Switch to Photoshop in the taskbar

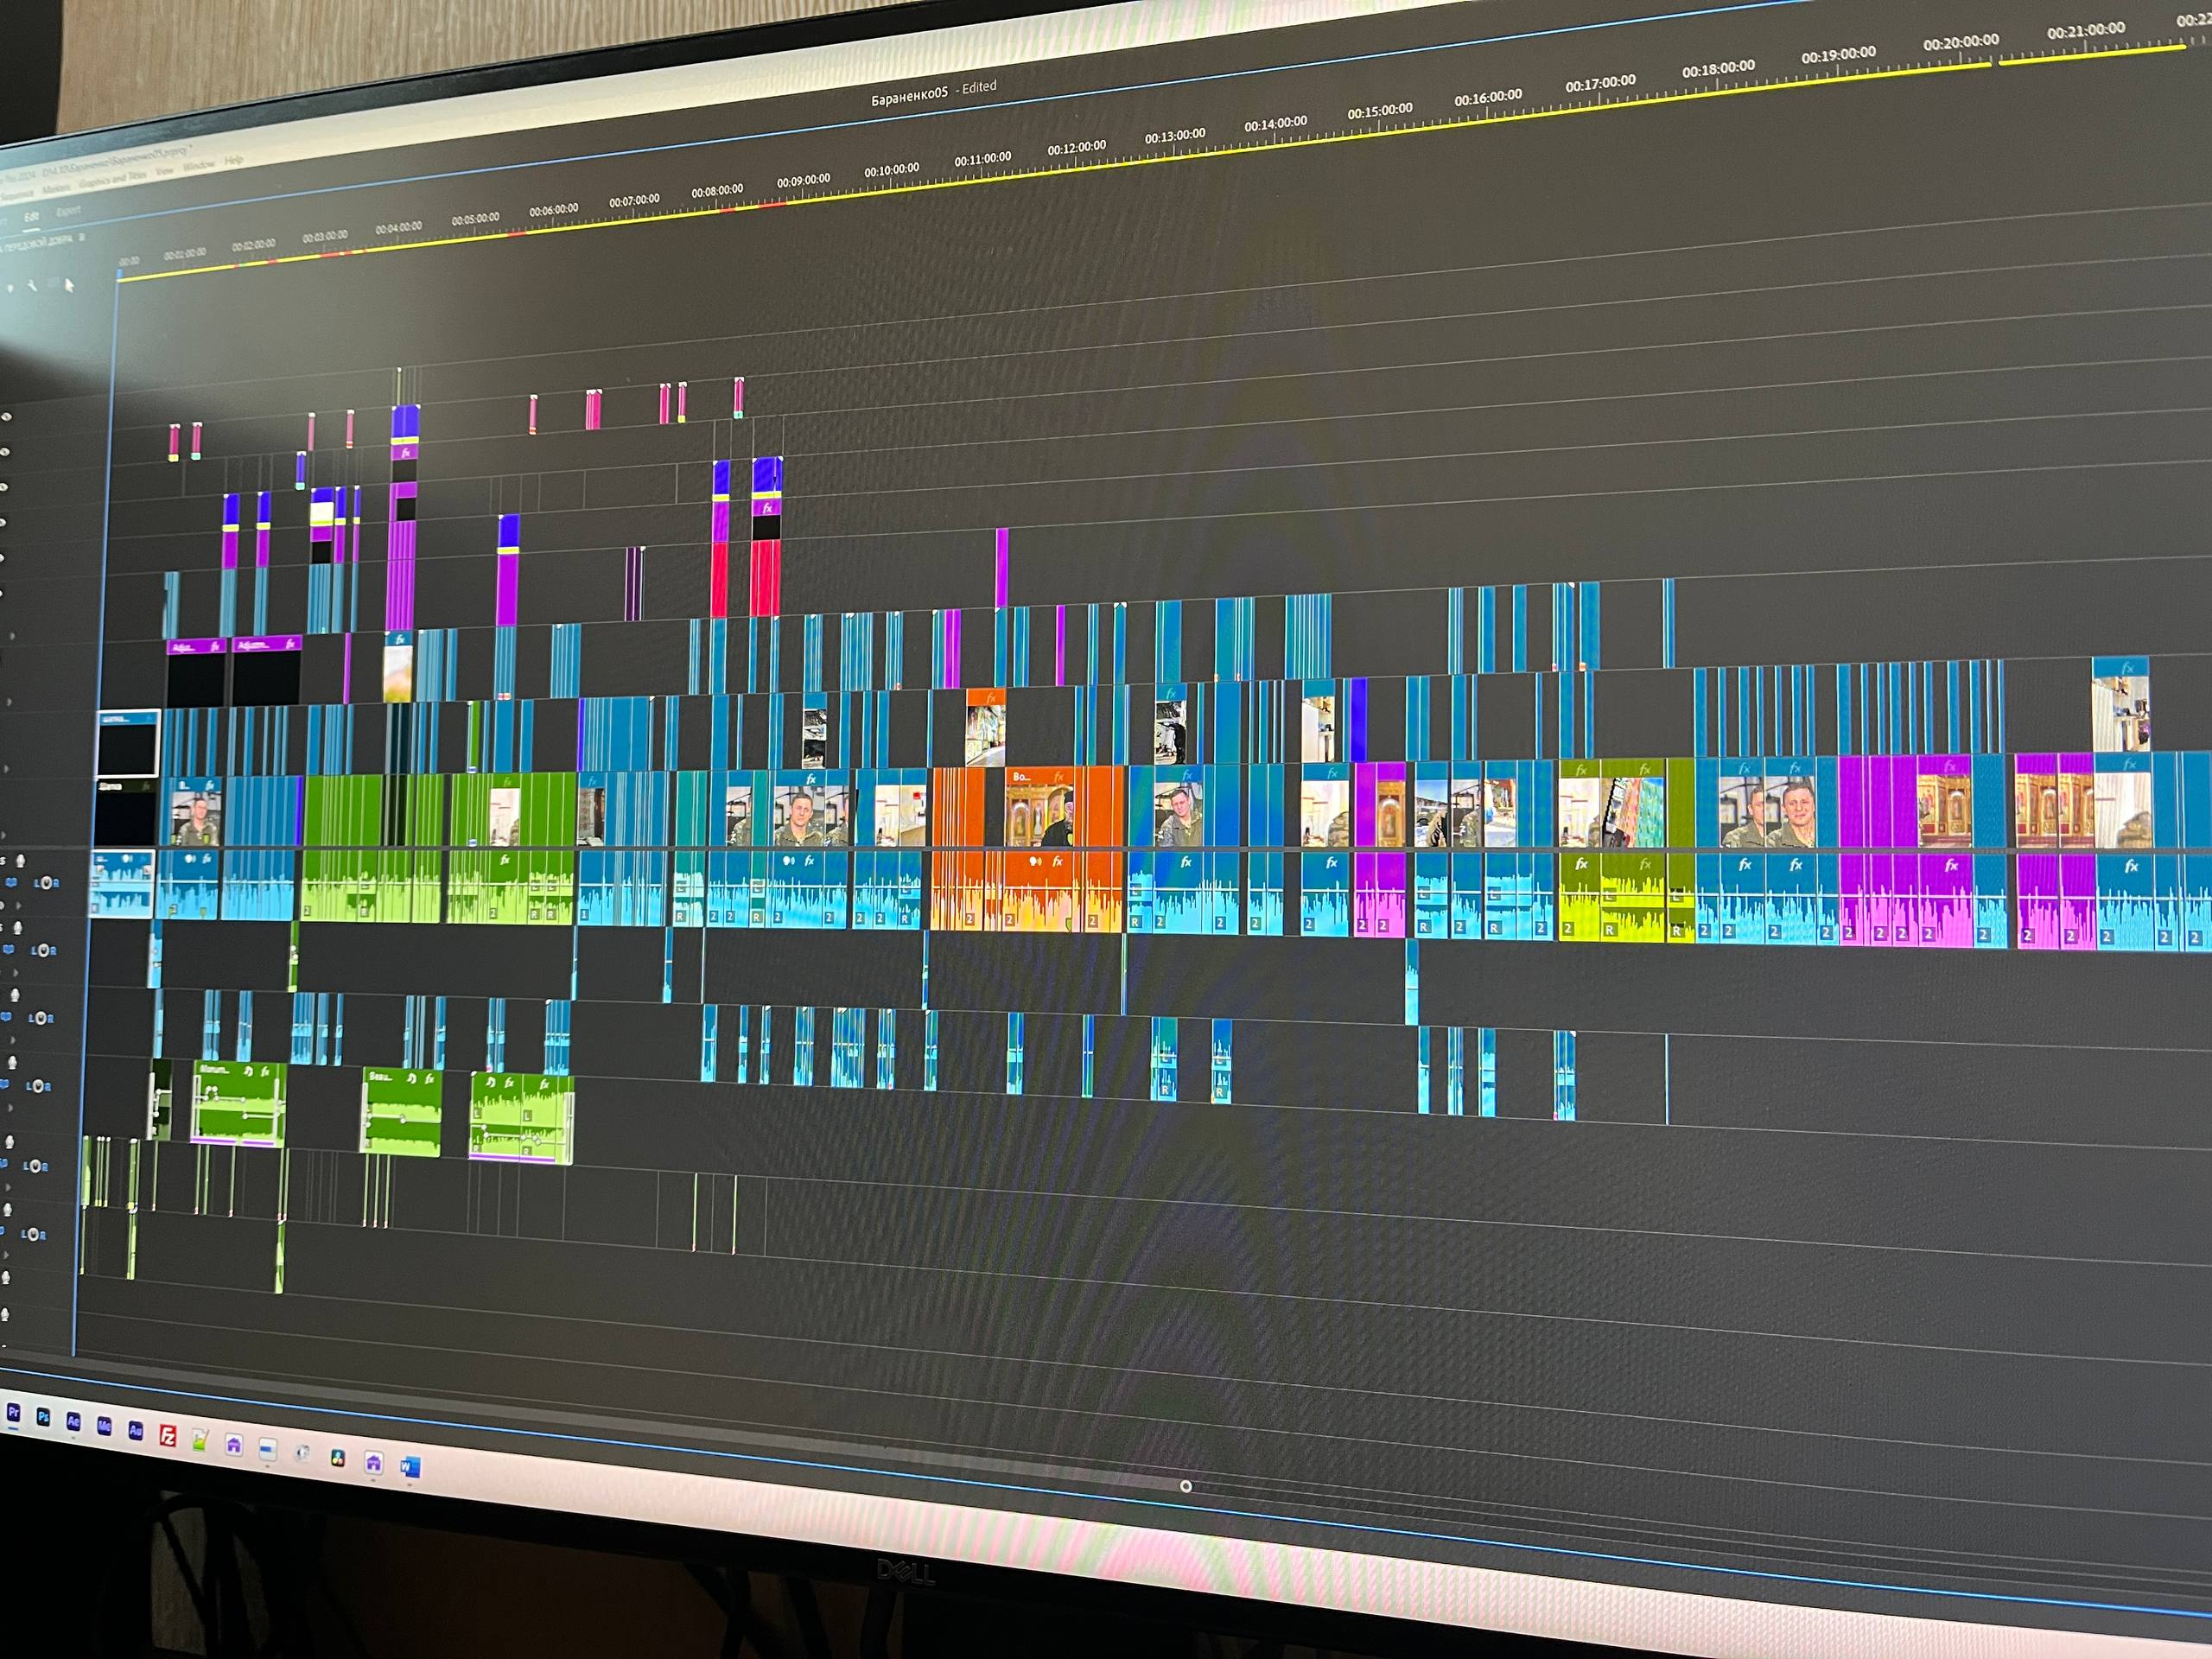(x=43, y=1417)
